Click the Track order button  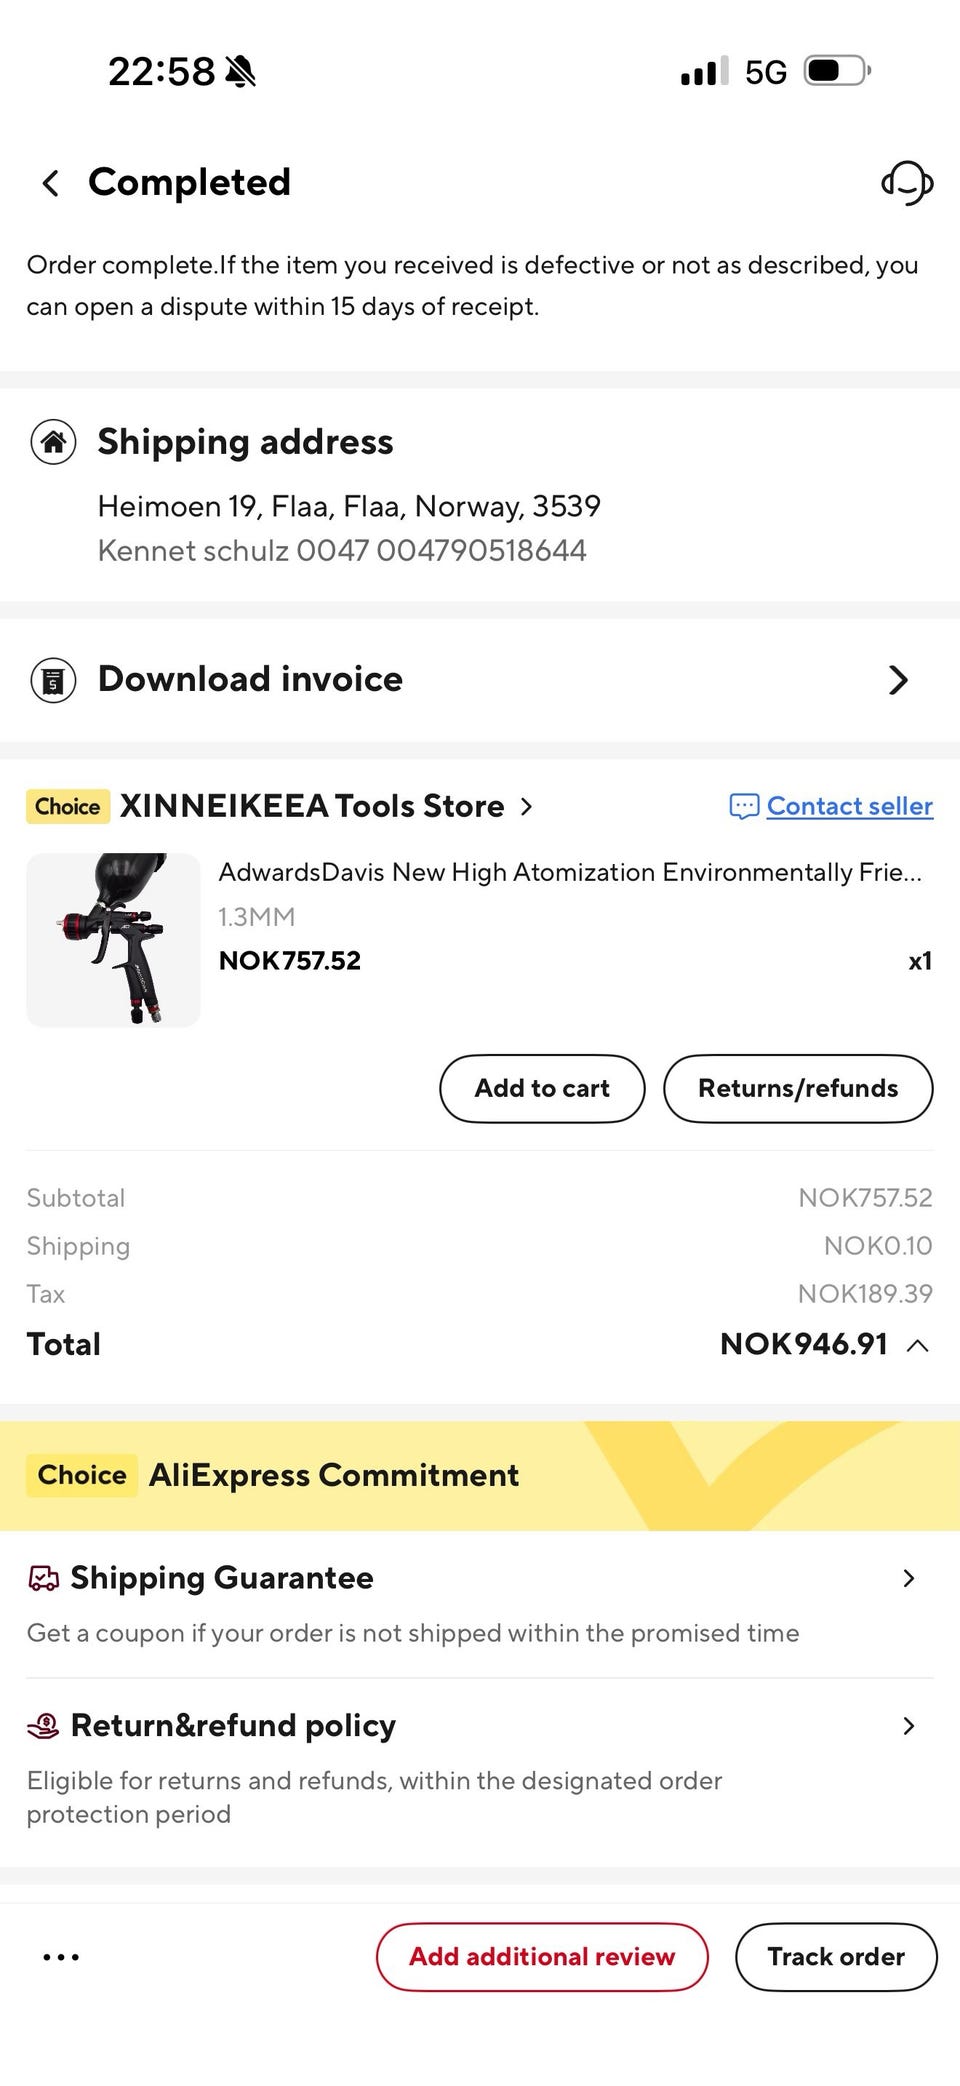pyautogui.click(x=836, y=1956)
